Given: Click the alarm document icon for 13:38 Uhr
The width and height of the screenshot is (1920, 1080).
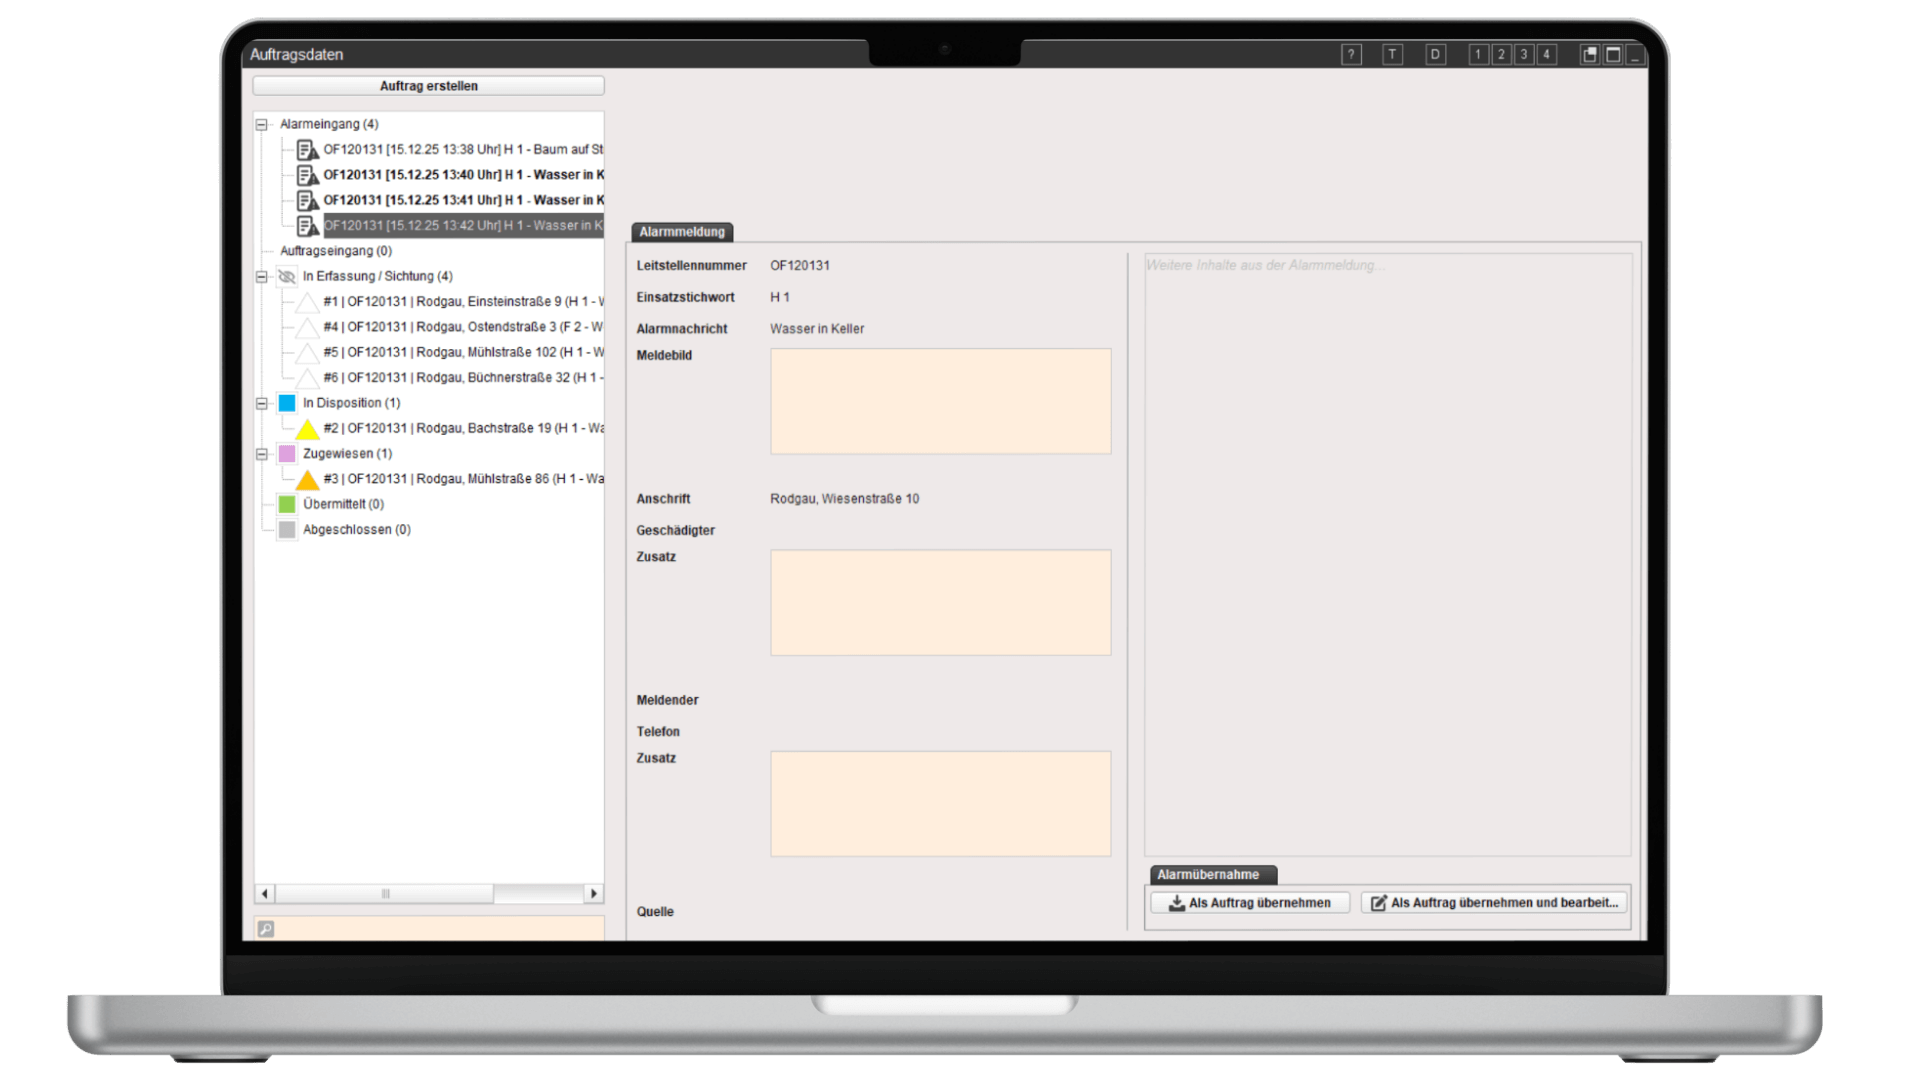Looking at the screenshot, I should [308, 150].
